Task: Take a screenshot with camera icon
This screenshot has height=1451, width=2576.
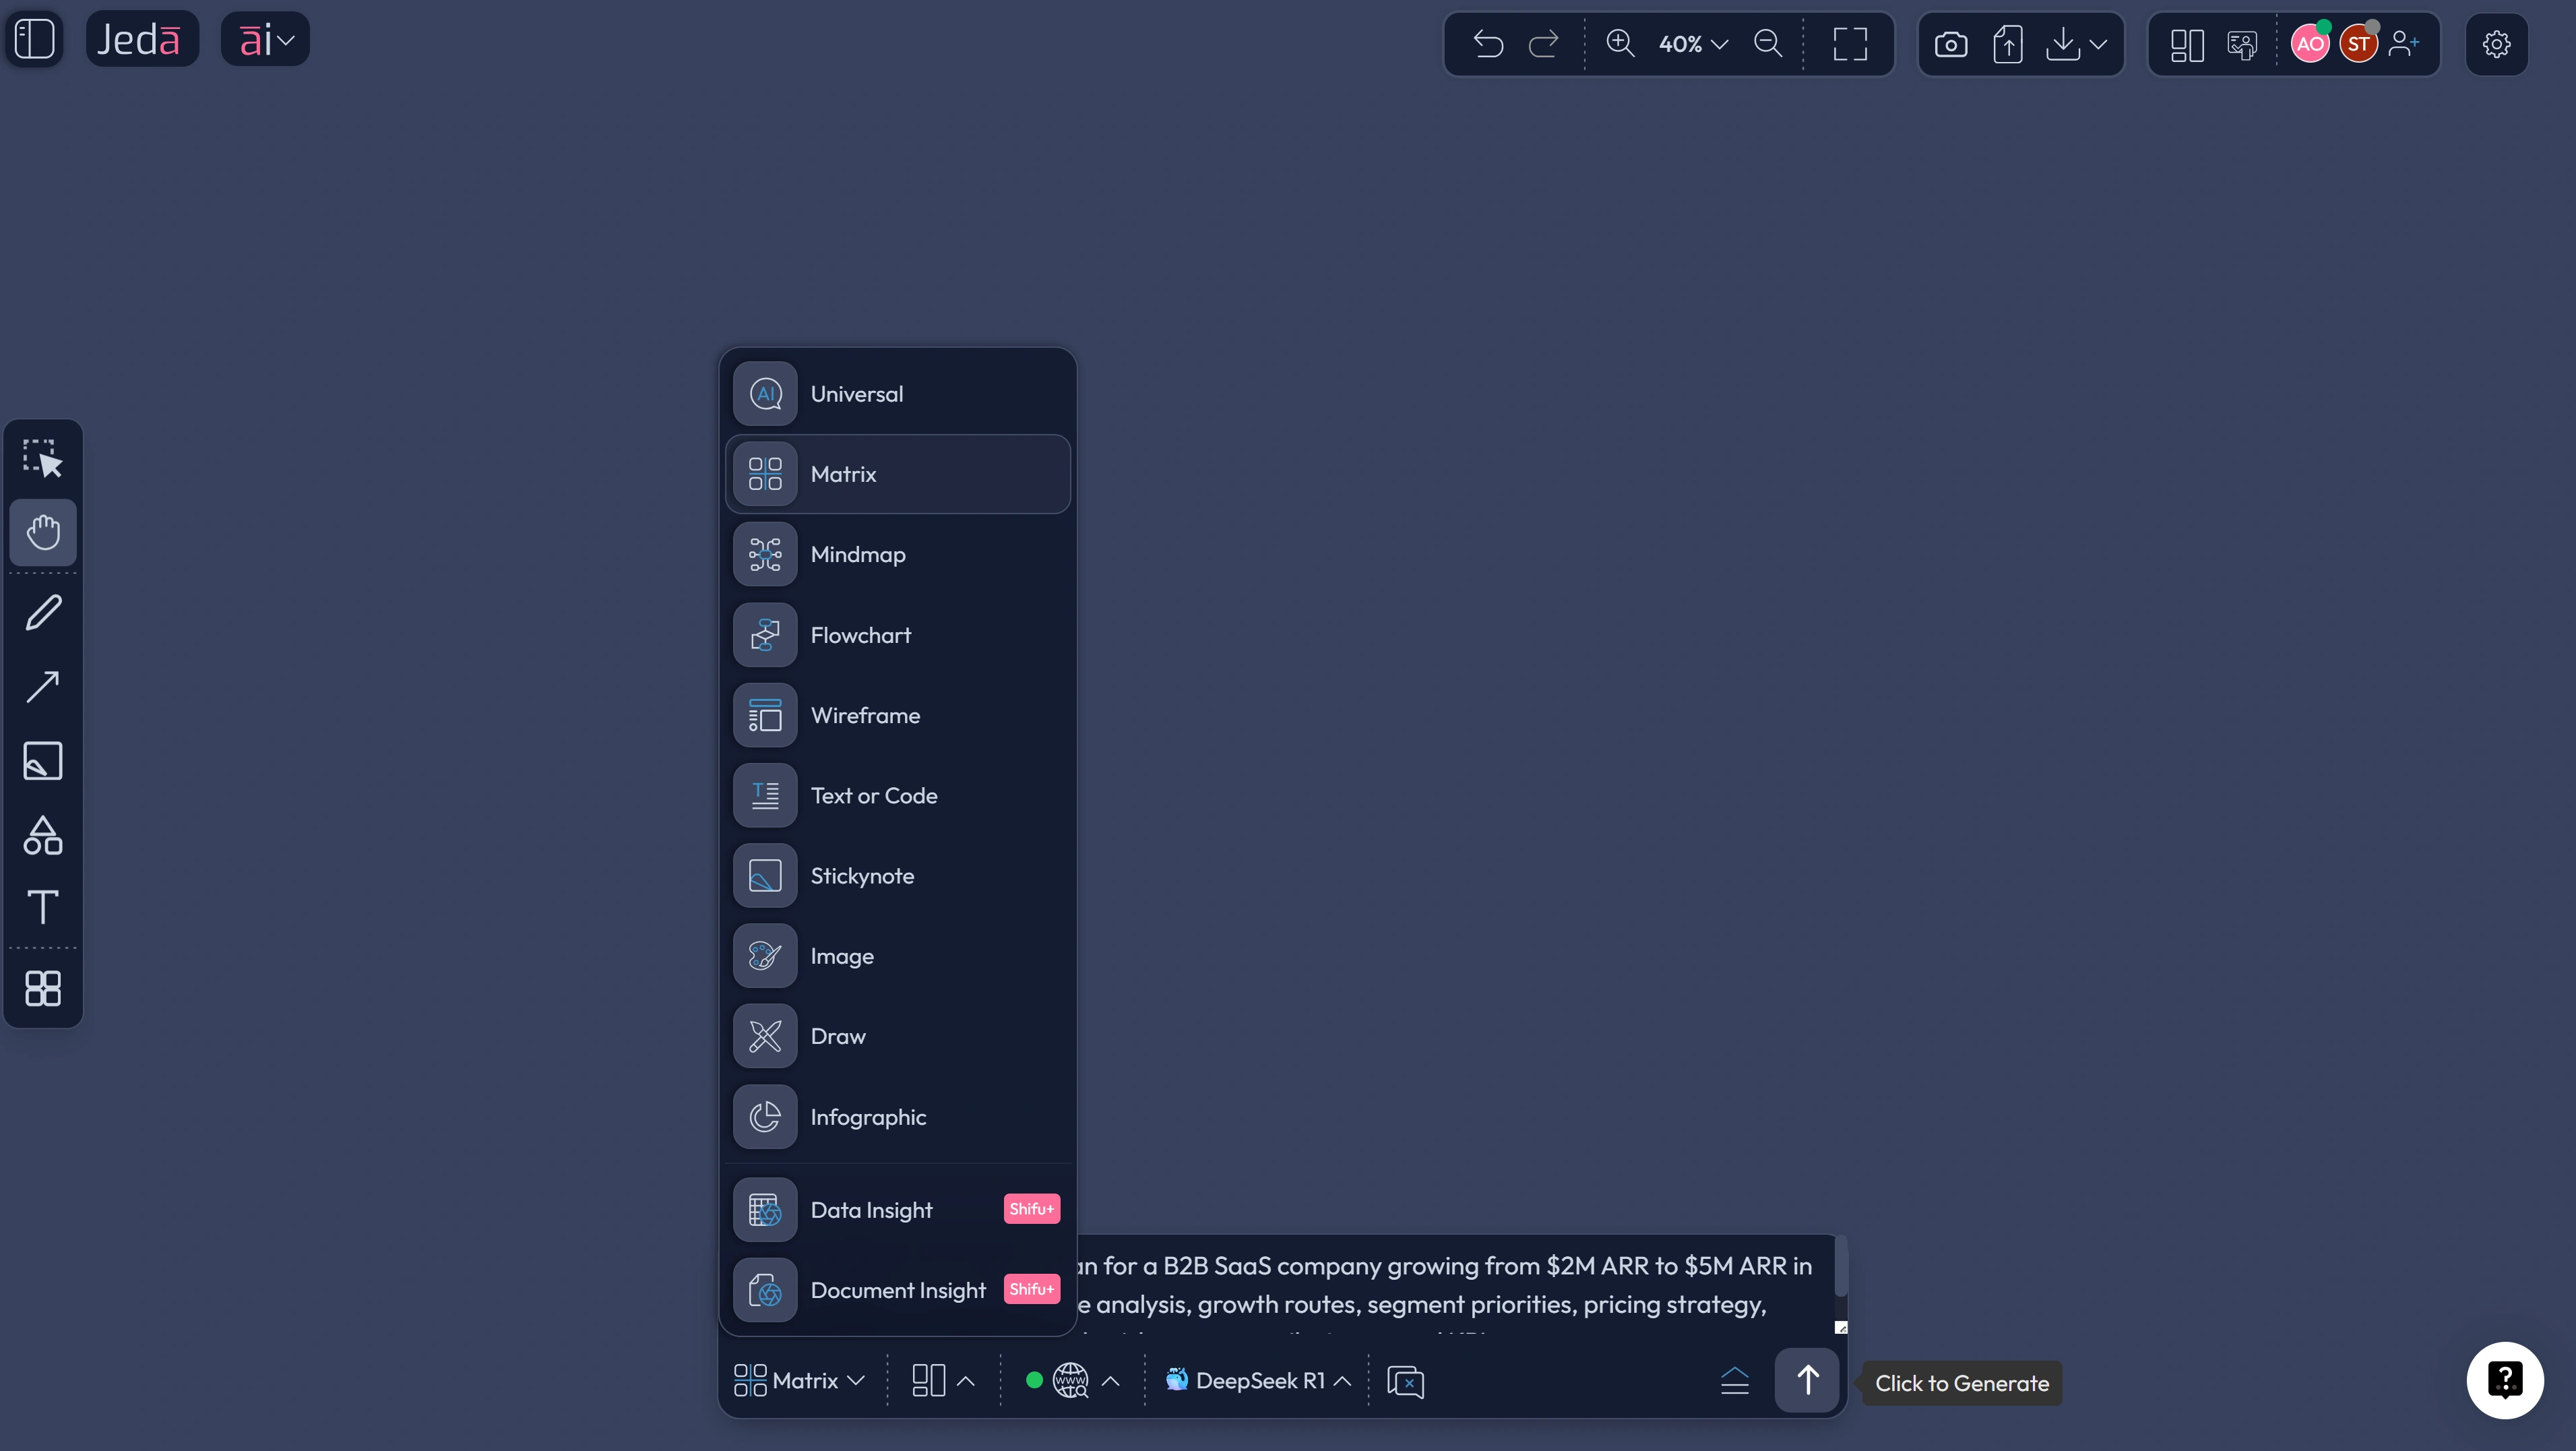Action: point(1950,44)
